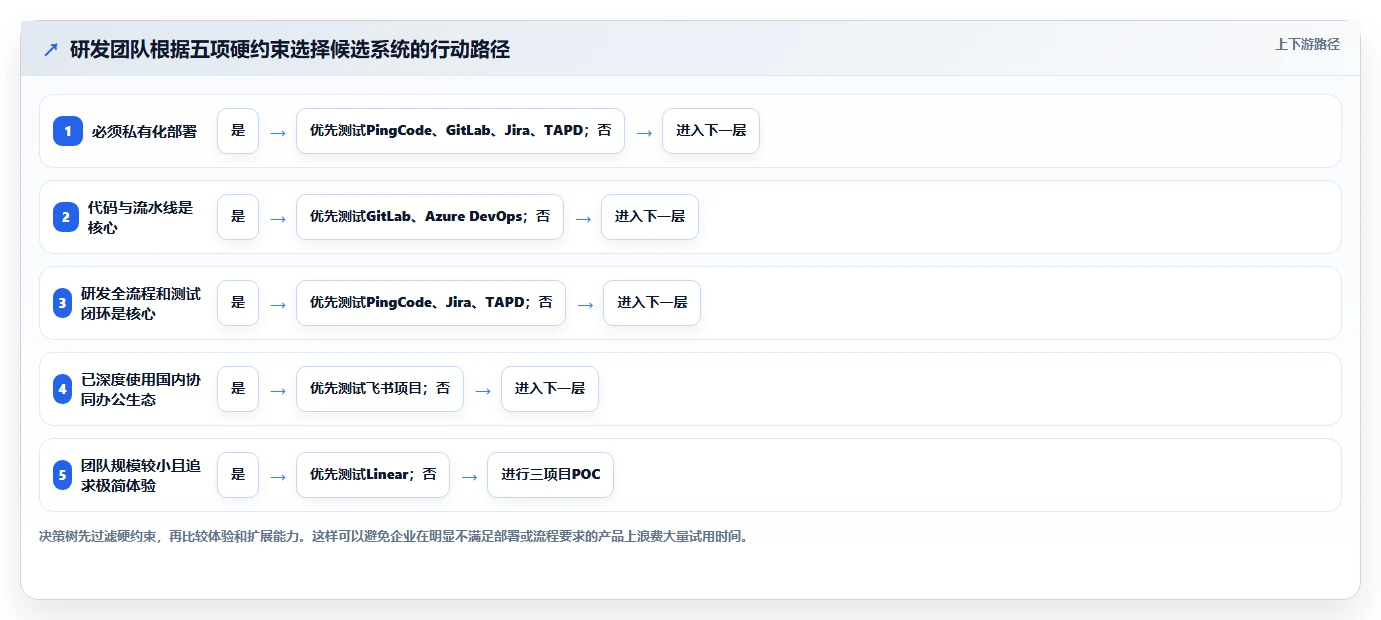Click 进入下一层 in 国内协同办公生态 row

pyautogui.click(x=550, y=389)
